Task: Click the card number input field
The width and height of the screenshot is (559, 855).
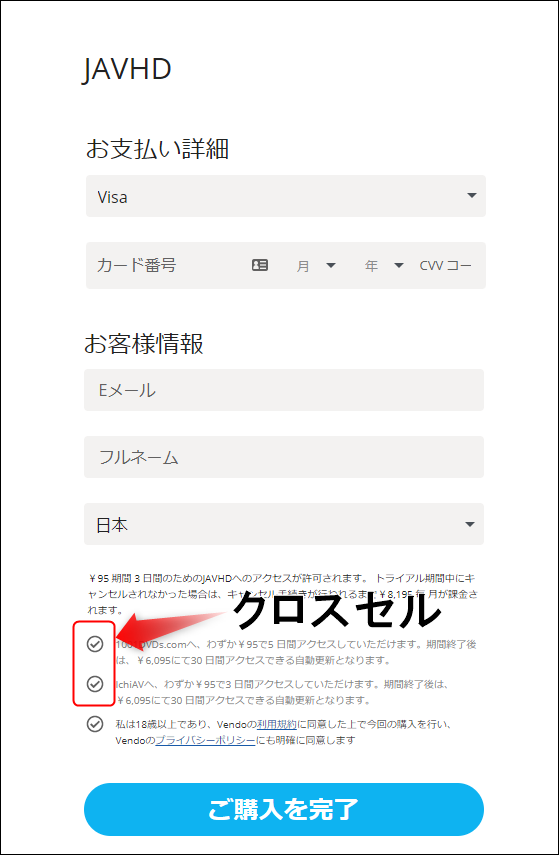Action: coord(166,266)
